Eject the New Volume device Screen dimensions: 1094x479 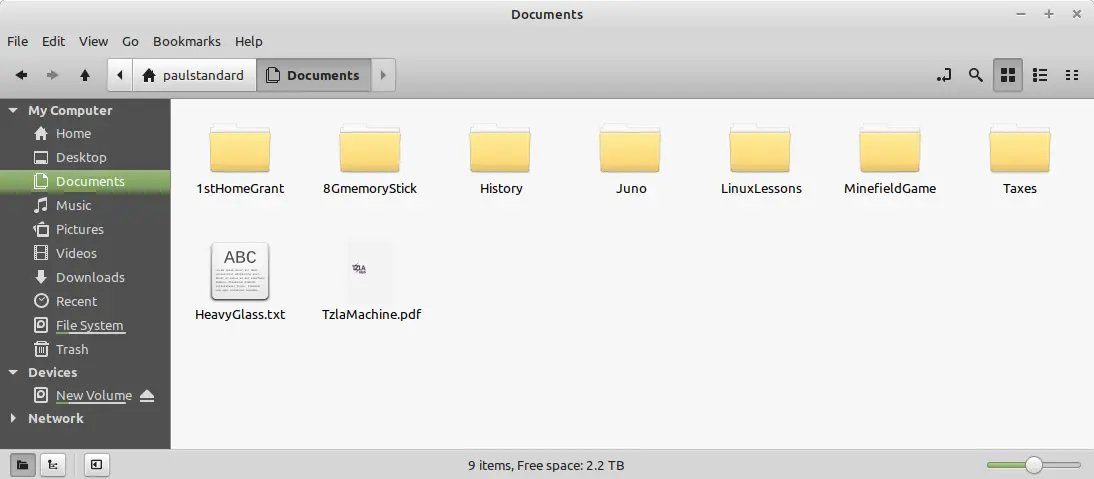pyautogui.click(x=147, y=396)
